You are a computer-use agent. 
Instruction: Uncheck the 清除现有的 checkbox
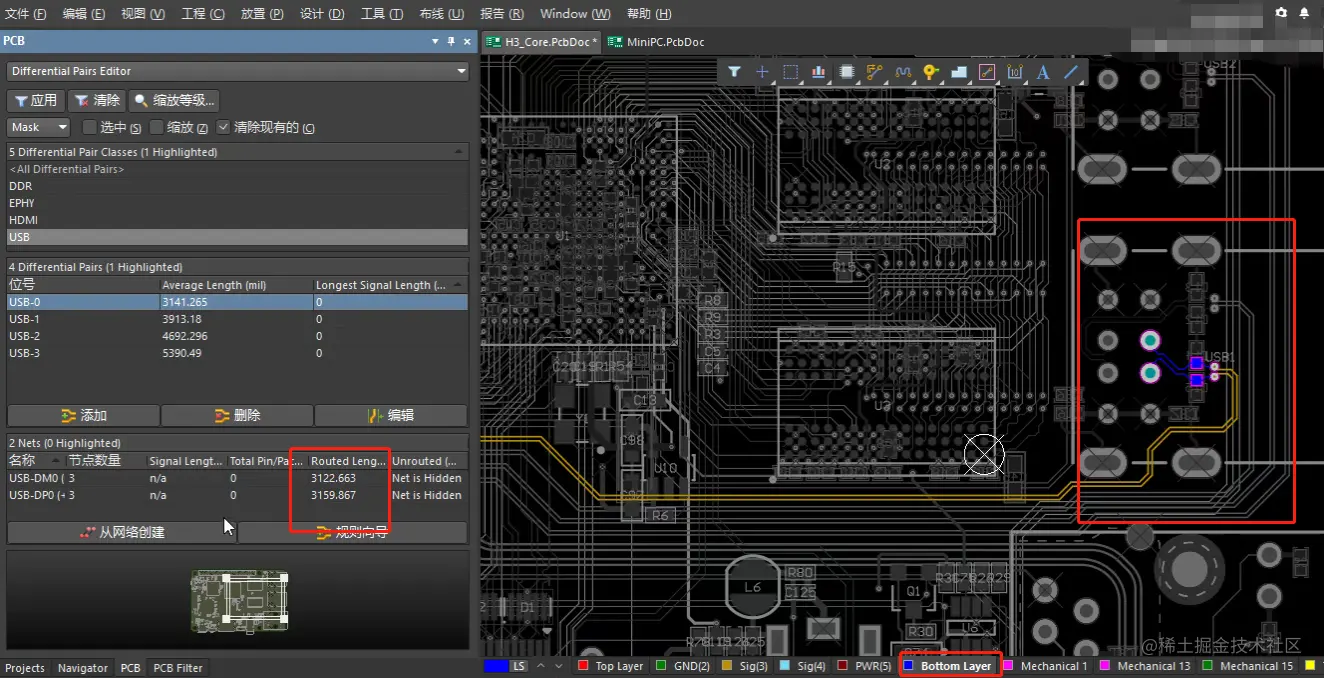(x=223, y=127)
